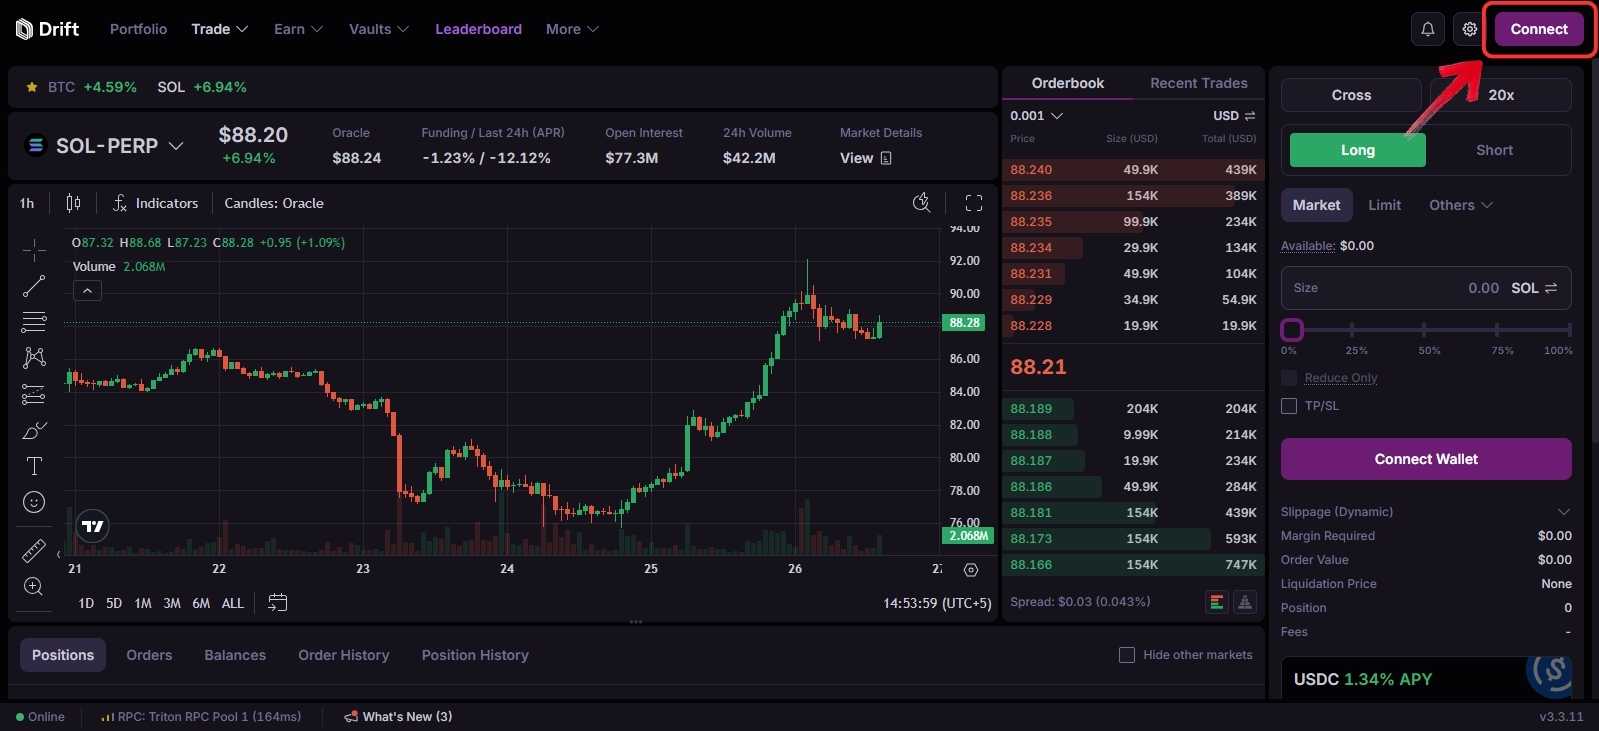Open the Fibonacci retracement tools
The width and height of the screenshot is (1599, 731).
coord(34,322)
